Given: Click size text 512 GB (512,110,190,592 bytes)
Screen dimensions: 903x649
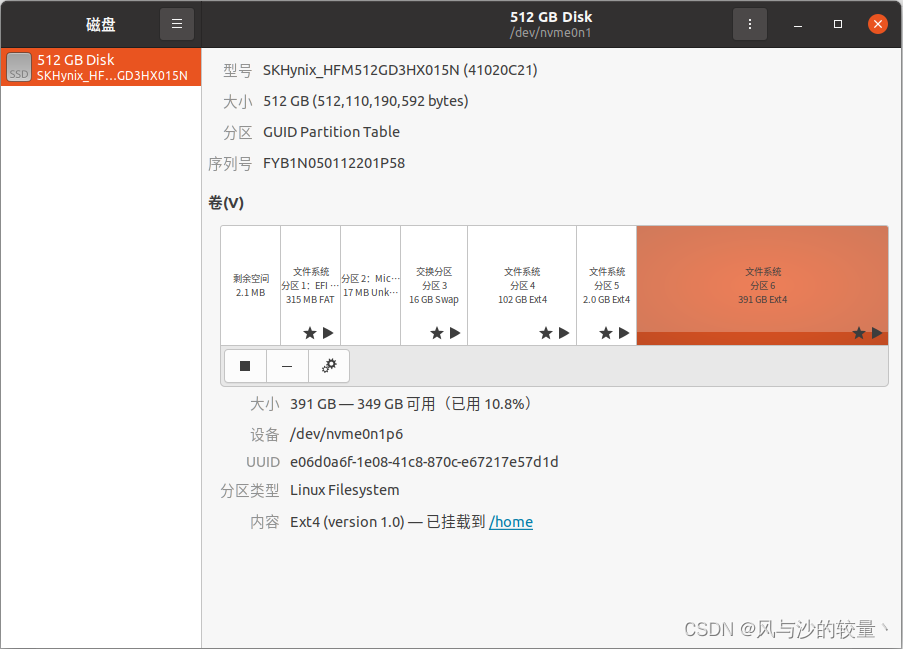Looking at the screenshot, I should tap(366, 101).
